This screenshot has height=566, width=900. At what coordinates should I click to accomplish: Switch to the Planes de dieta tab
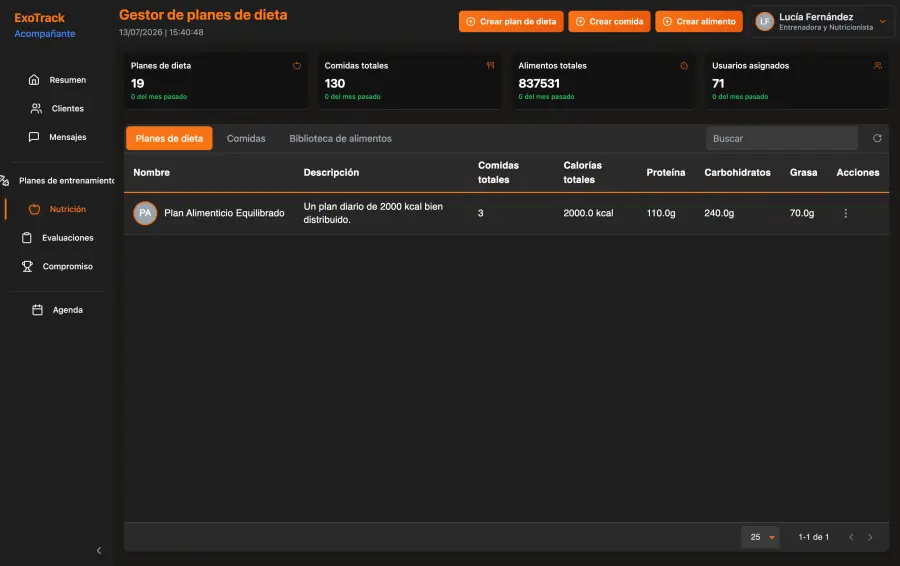point(169,138)
